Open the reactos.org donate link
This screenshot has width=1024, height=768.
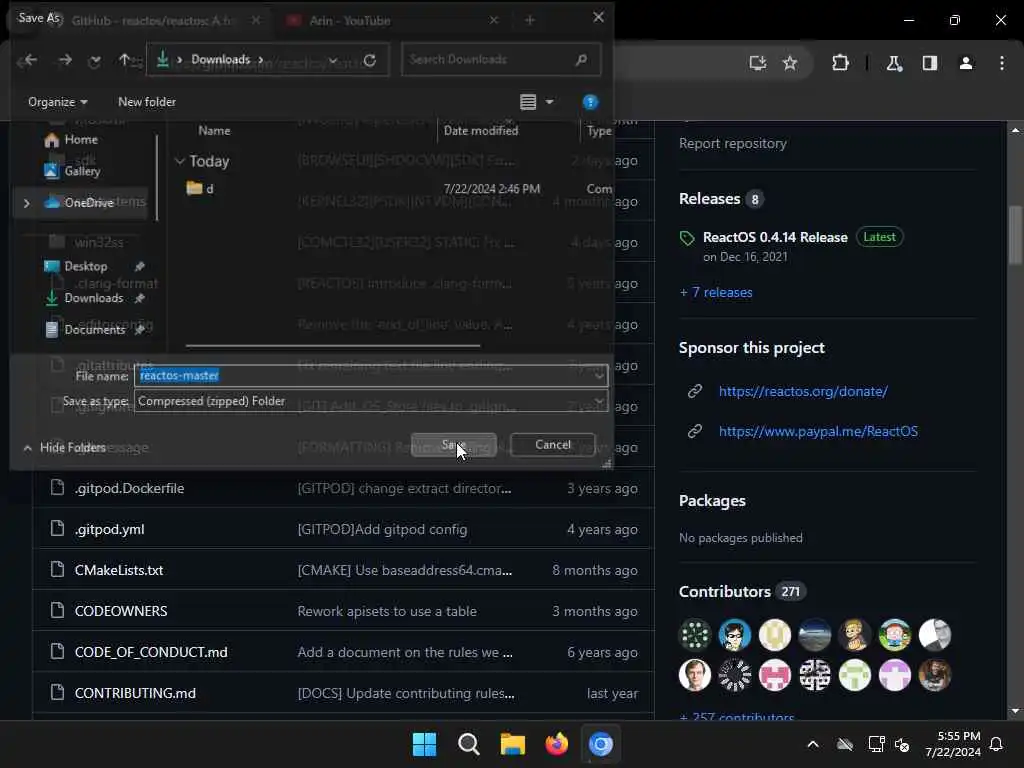click(803, 391)
